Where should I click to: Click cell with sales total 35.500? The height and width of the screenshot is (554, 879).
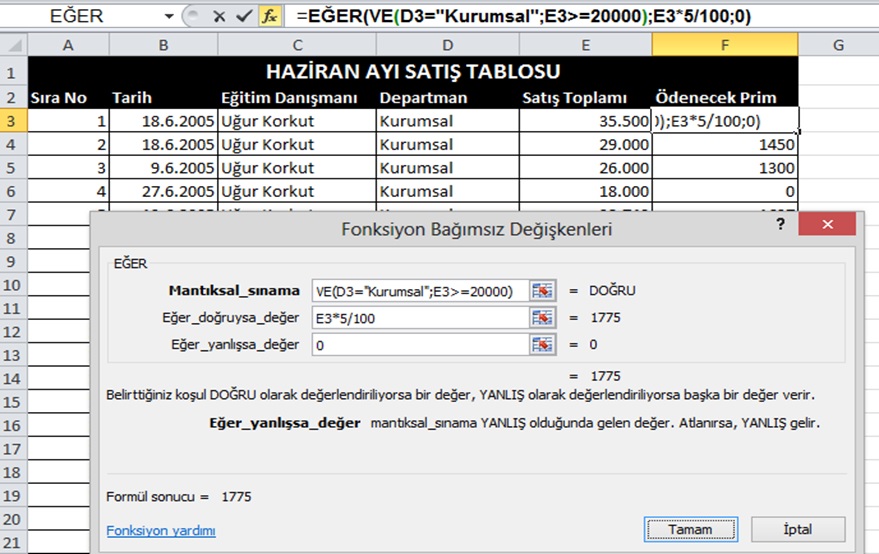tap(585, 121)
